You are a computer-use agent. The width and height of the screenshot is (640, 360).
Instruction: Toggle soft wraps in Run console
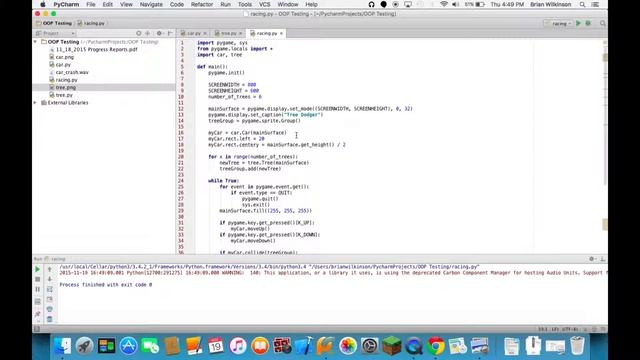[x=50, y=289]
